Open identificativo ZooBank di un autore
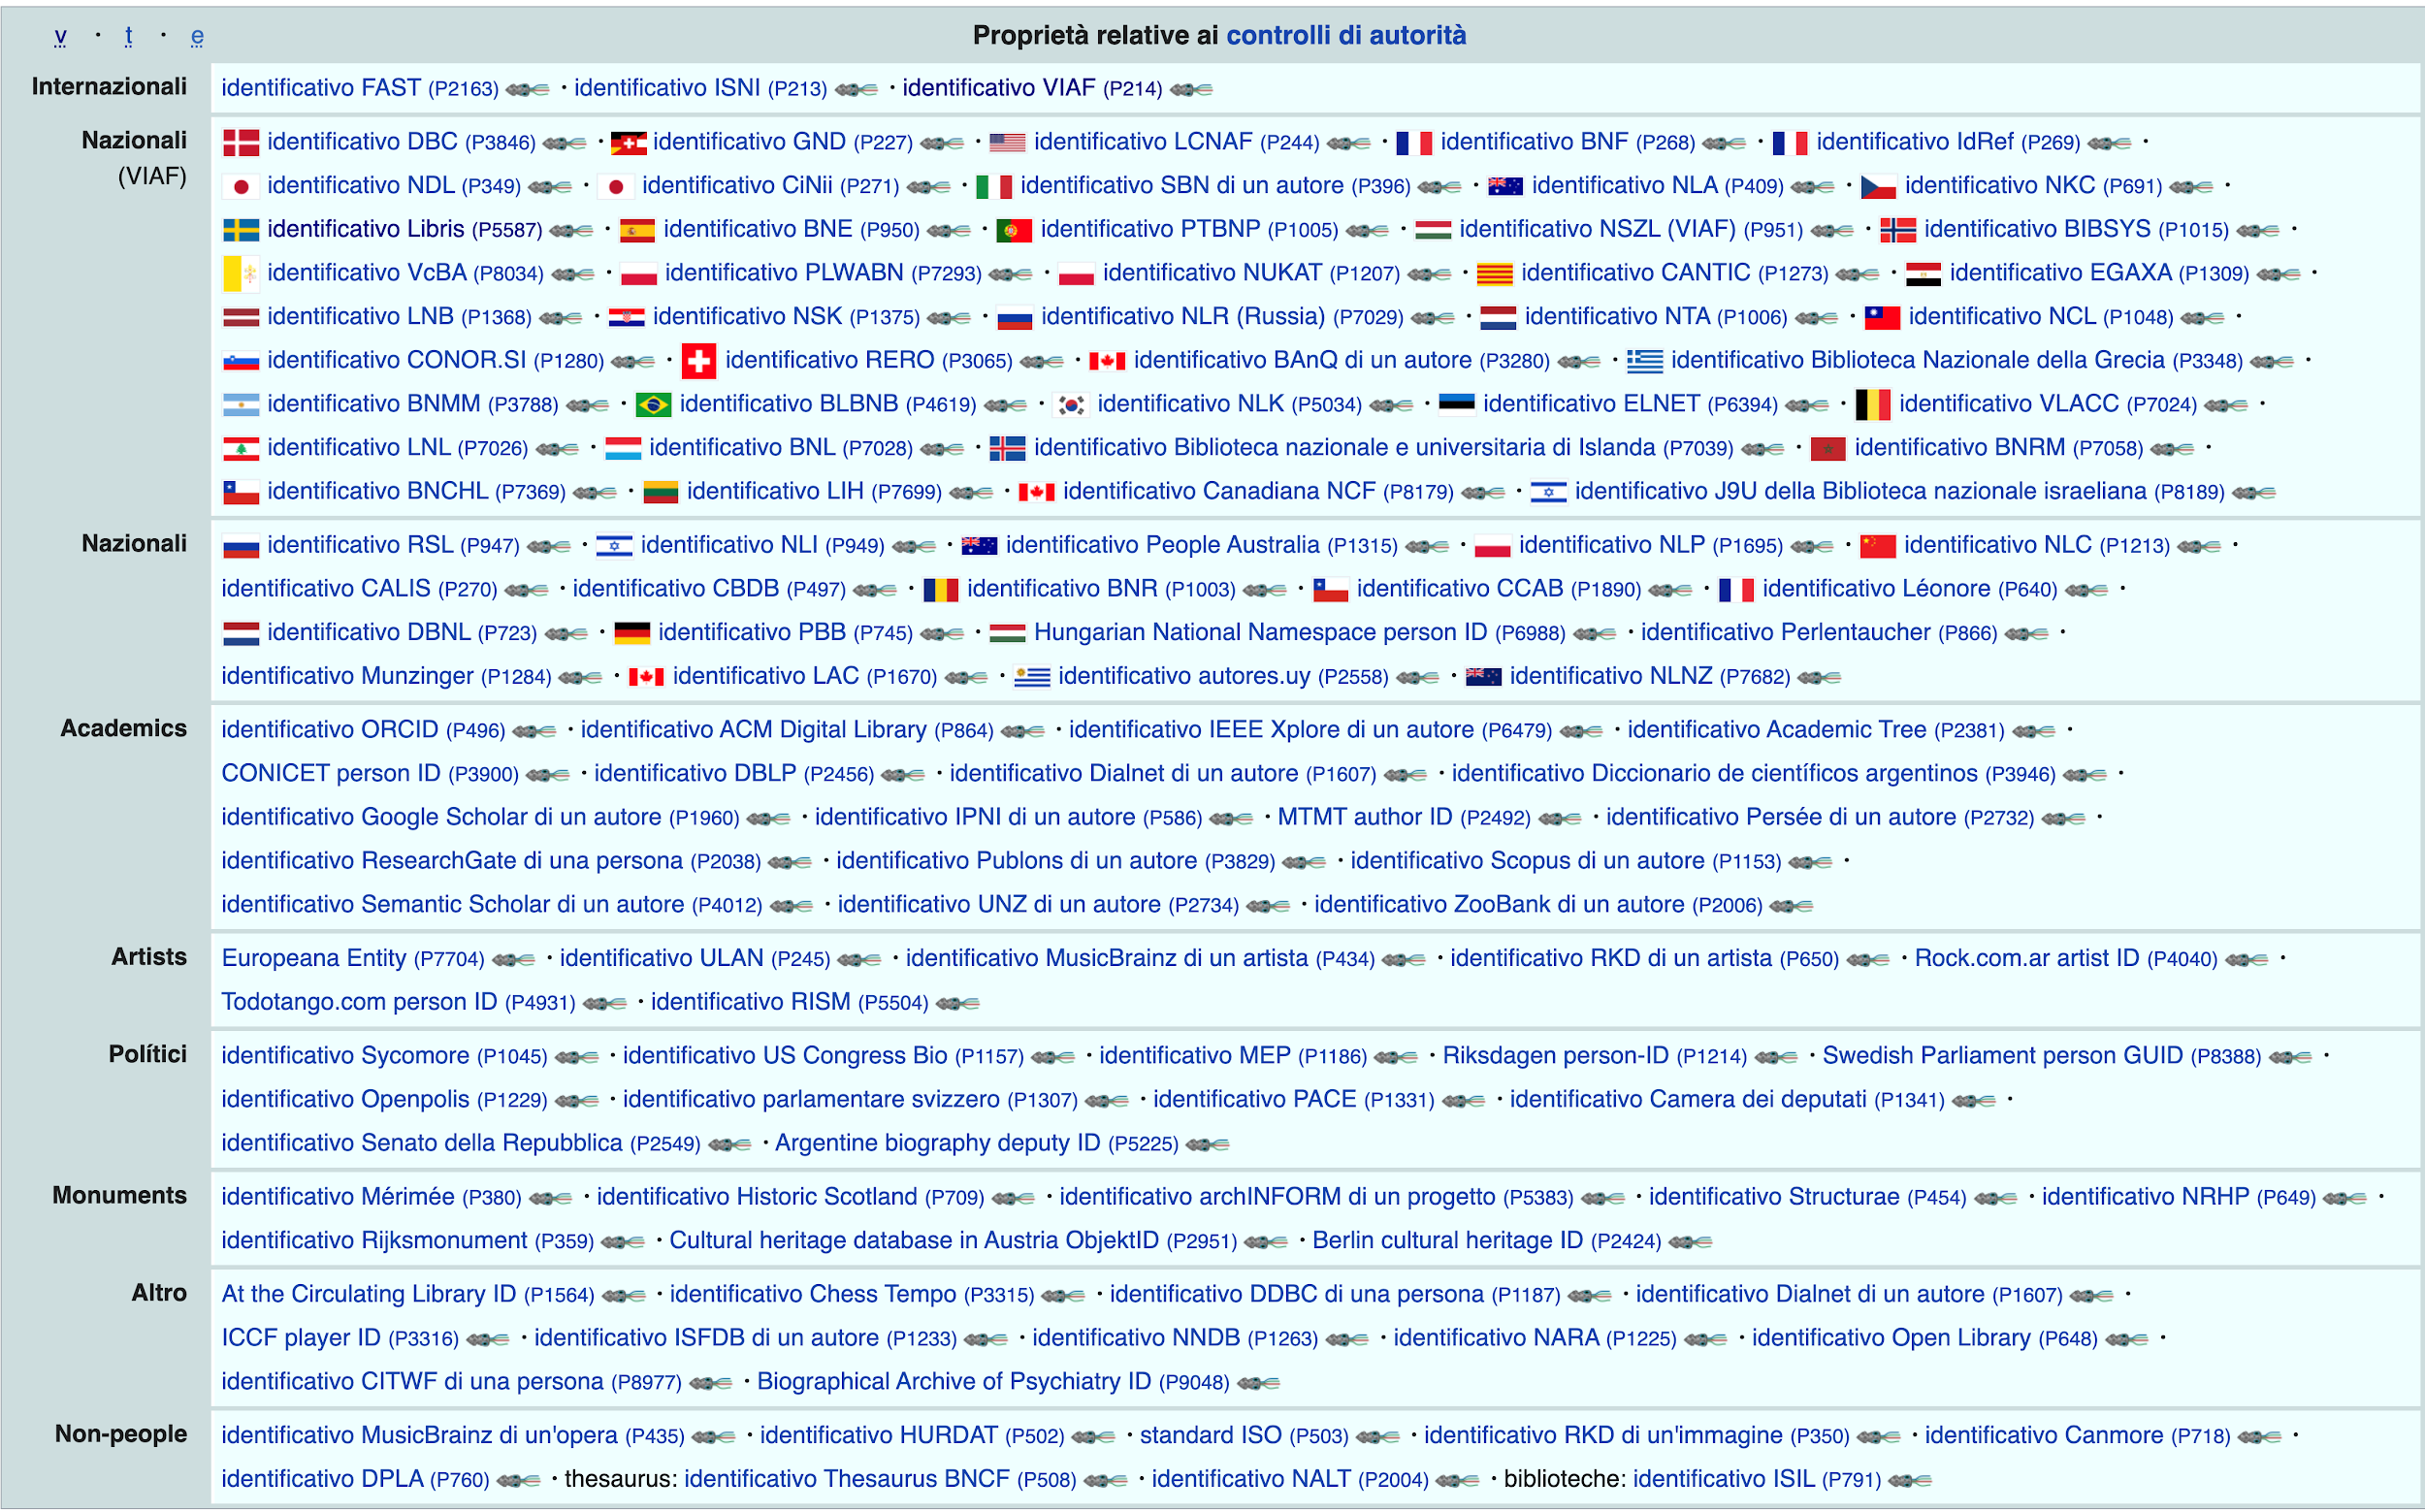The image size is (2425, 1512). [x=1537, y=905]
